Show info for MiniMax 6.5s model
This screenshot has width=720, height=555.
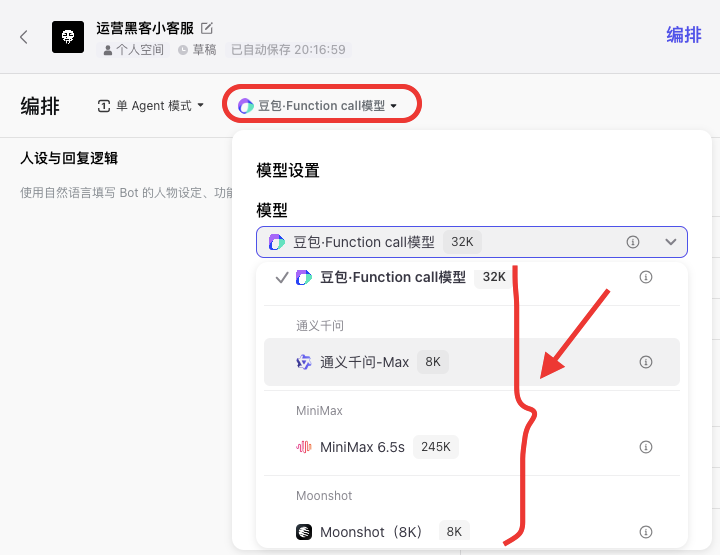point(646,447)
